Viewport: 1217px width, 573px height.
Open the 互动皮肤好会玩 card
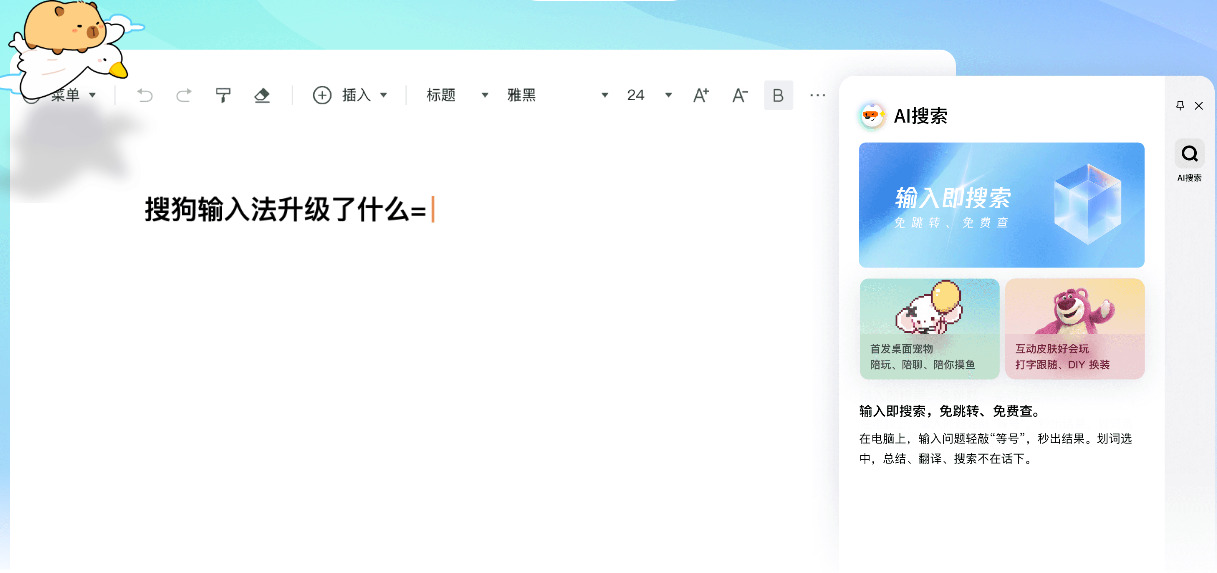pos(1075,329)
